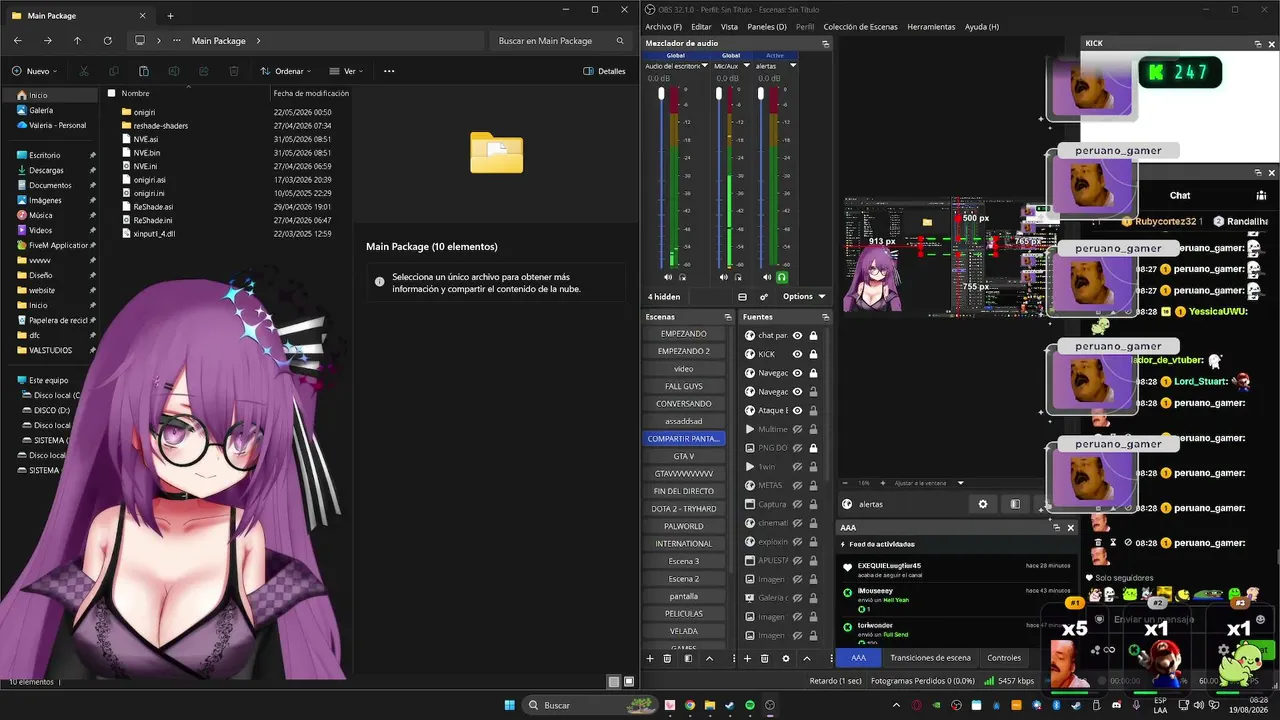Screen dimensions: 1280x720
Task: Open the preview zoom 'Ajustar a la ventana' dropdown
Action: pyautogui.click(x=930, y=483)
